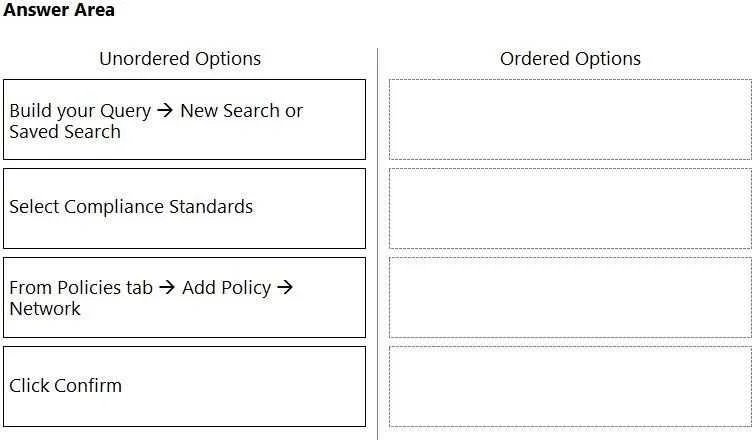Pick the "Select Compliance Standards" option
This screenshot has width=752, height=440.
click(x=184, y=208)
